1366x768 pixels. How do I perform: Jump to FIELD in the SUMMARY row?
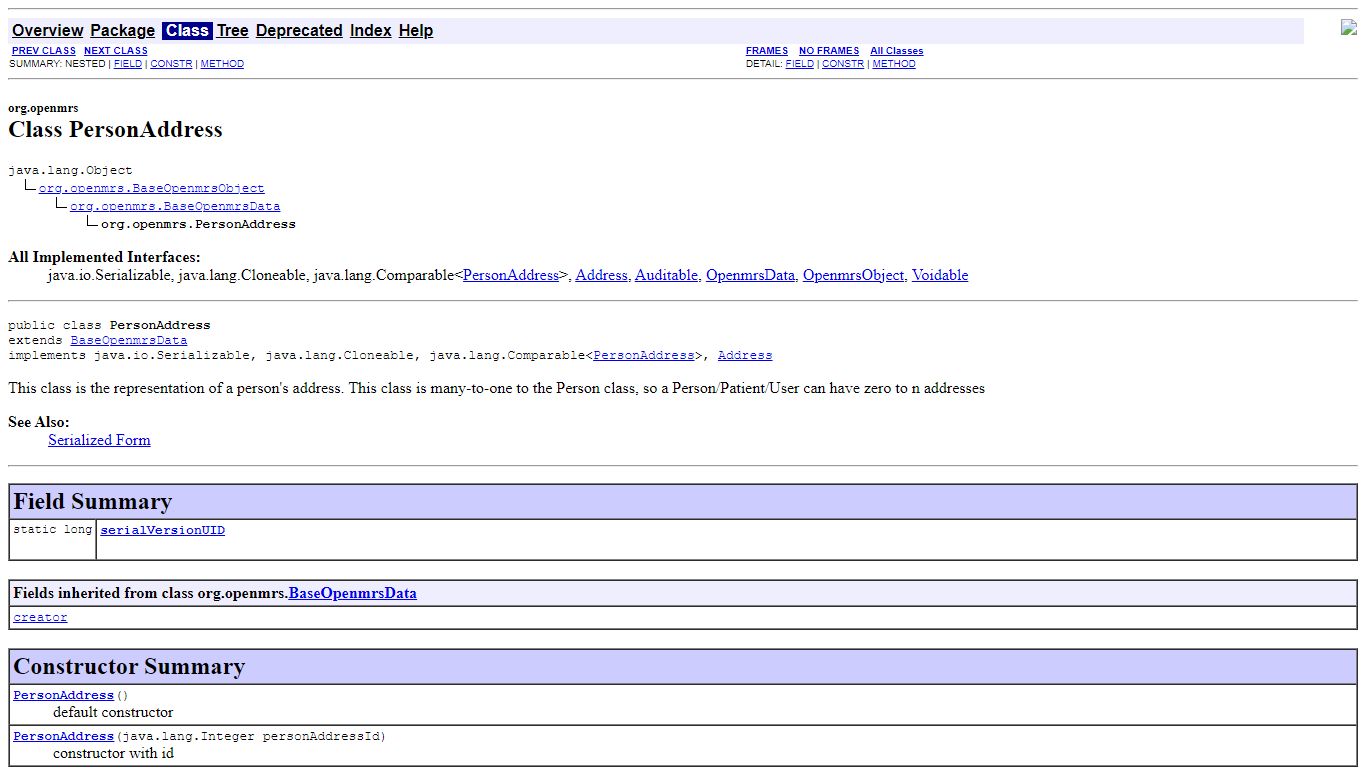[x=128, y=64]
